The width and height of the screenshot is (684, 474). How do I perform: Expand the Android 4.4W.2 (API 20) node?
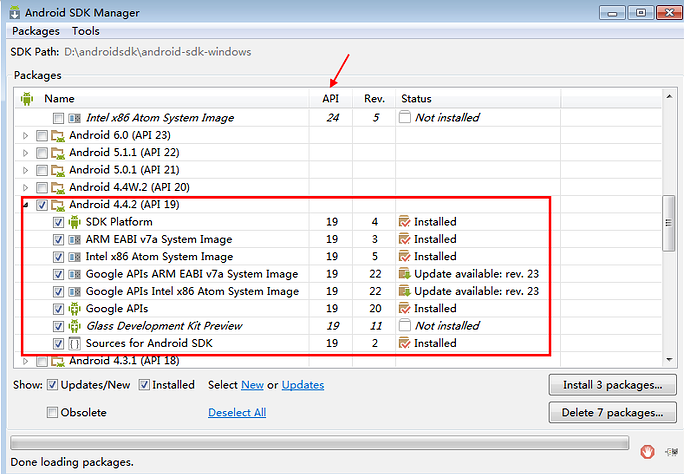pyautogui.click(x=26, y=188)
